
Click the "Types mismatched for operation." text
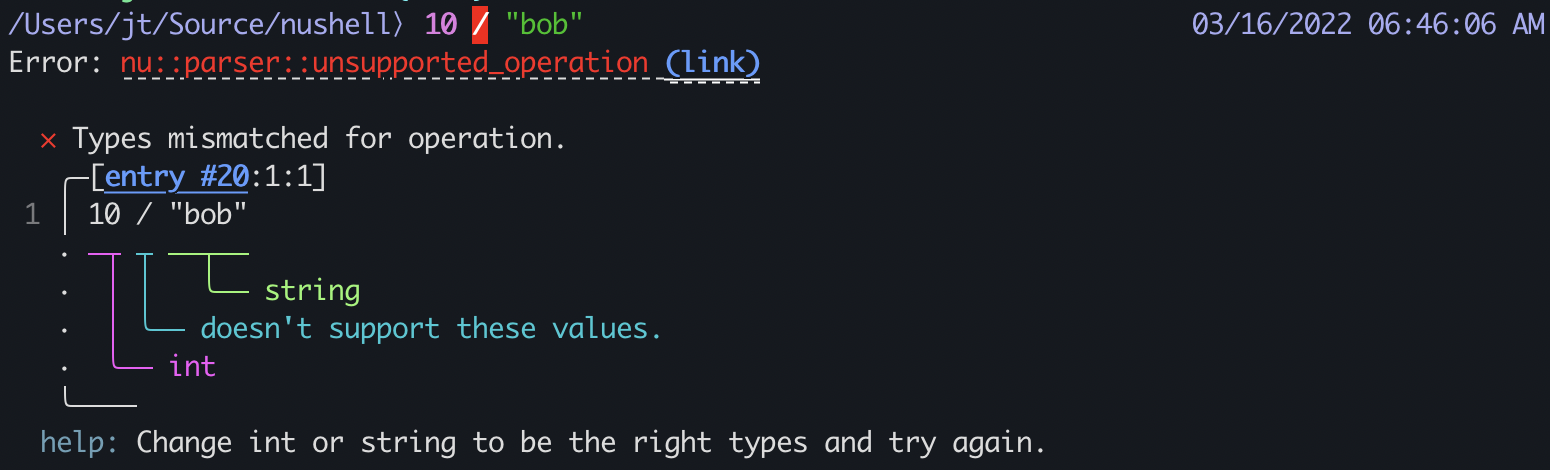[x=319, y=139]
